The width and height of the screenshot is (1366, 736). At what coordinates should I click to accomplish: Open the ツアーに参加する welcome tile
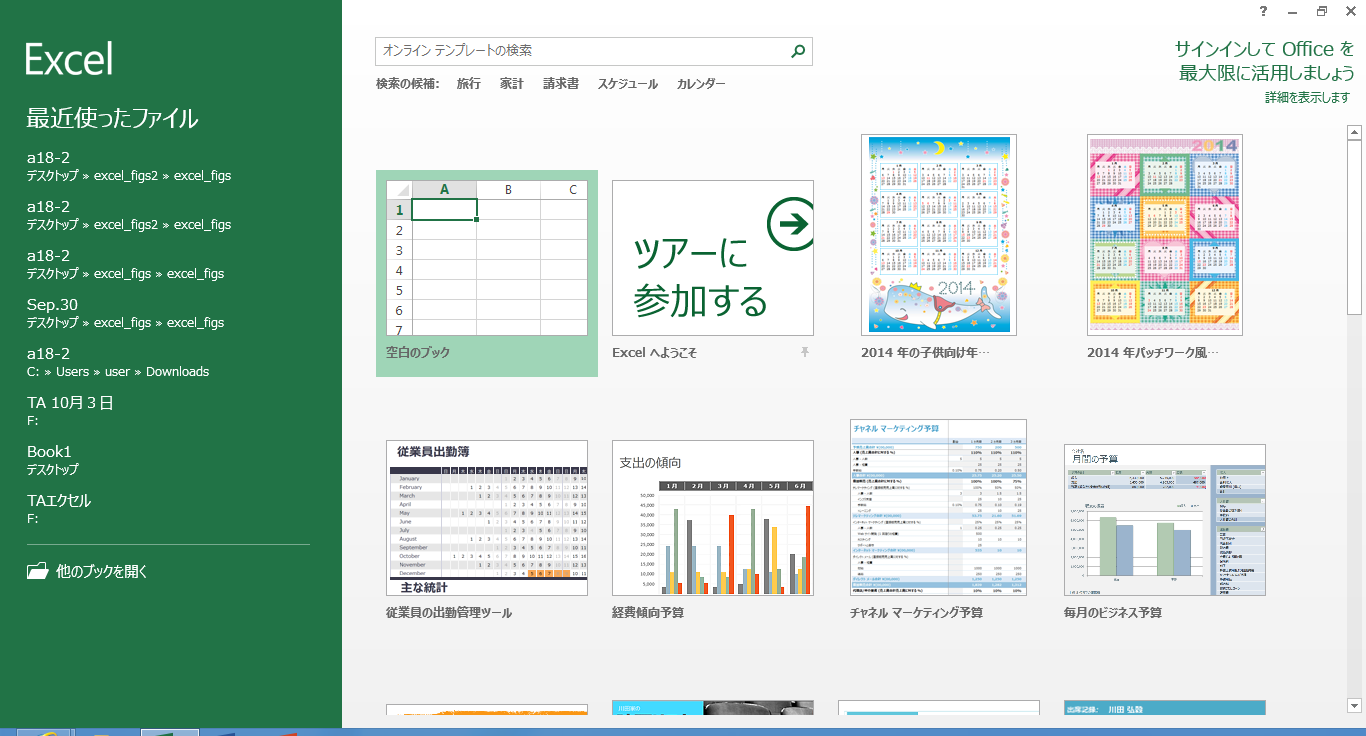pyautogui.click(x=713, y=258)
